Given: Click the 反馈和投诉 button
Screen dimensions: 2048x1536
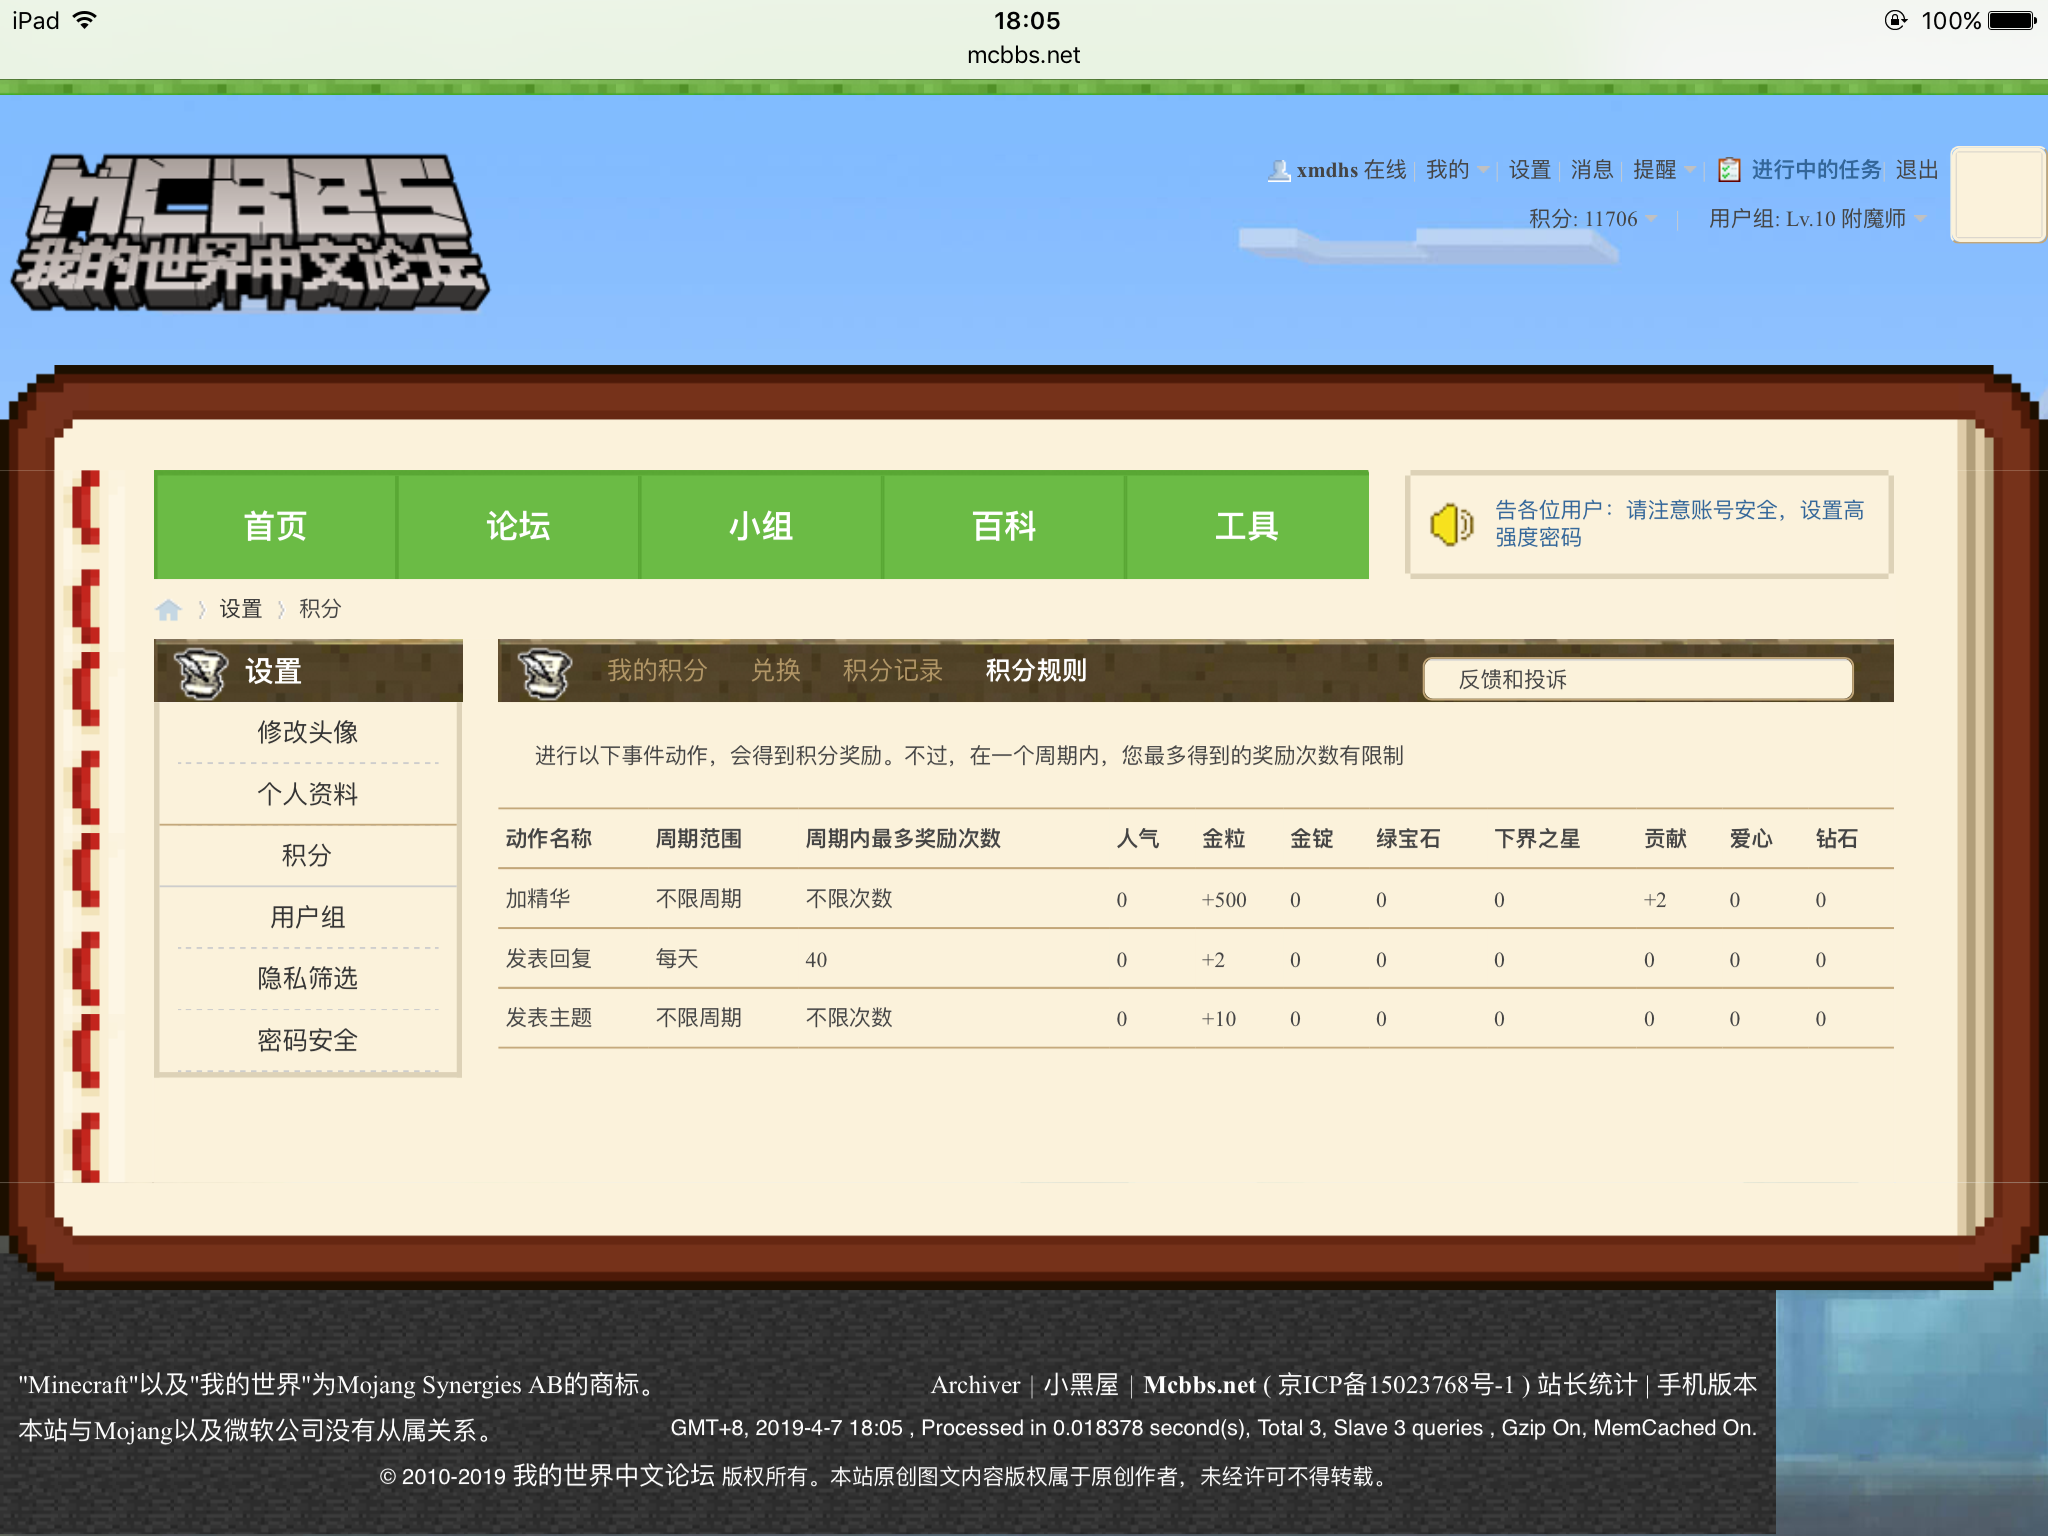Looking at the screenshot, I should click(x=1637, y=680).
